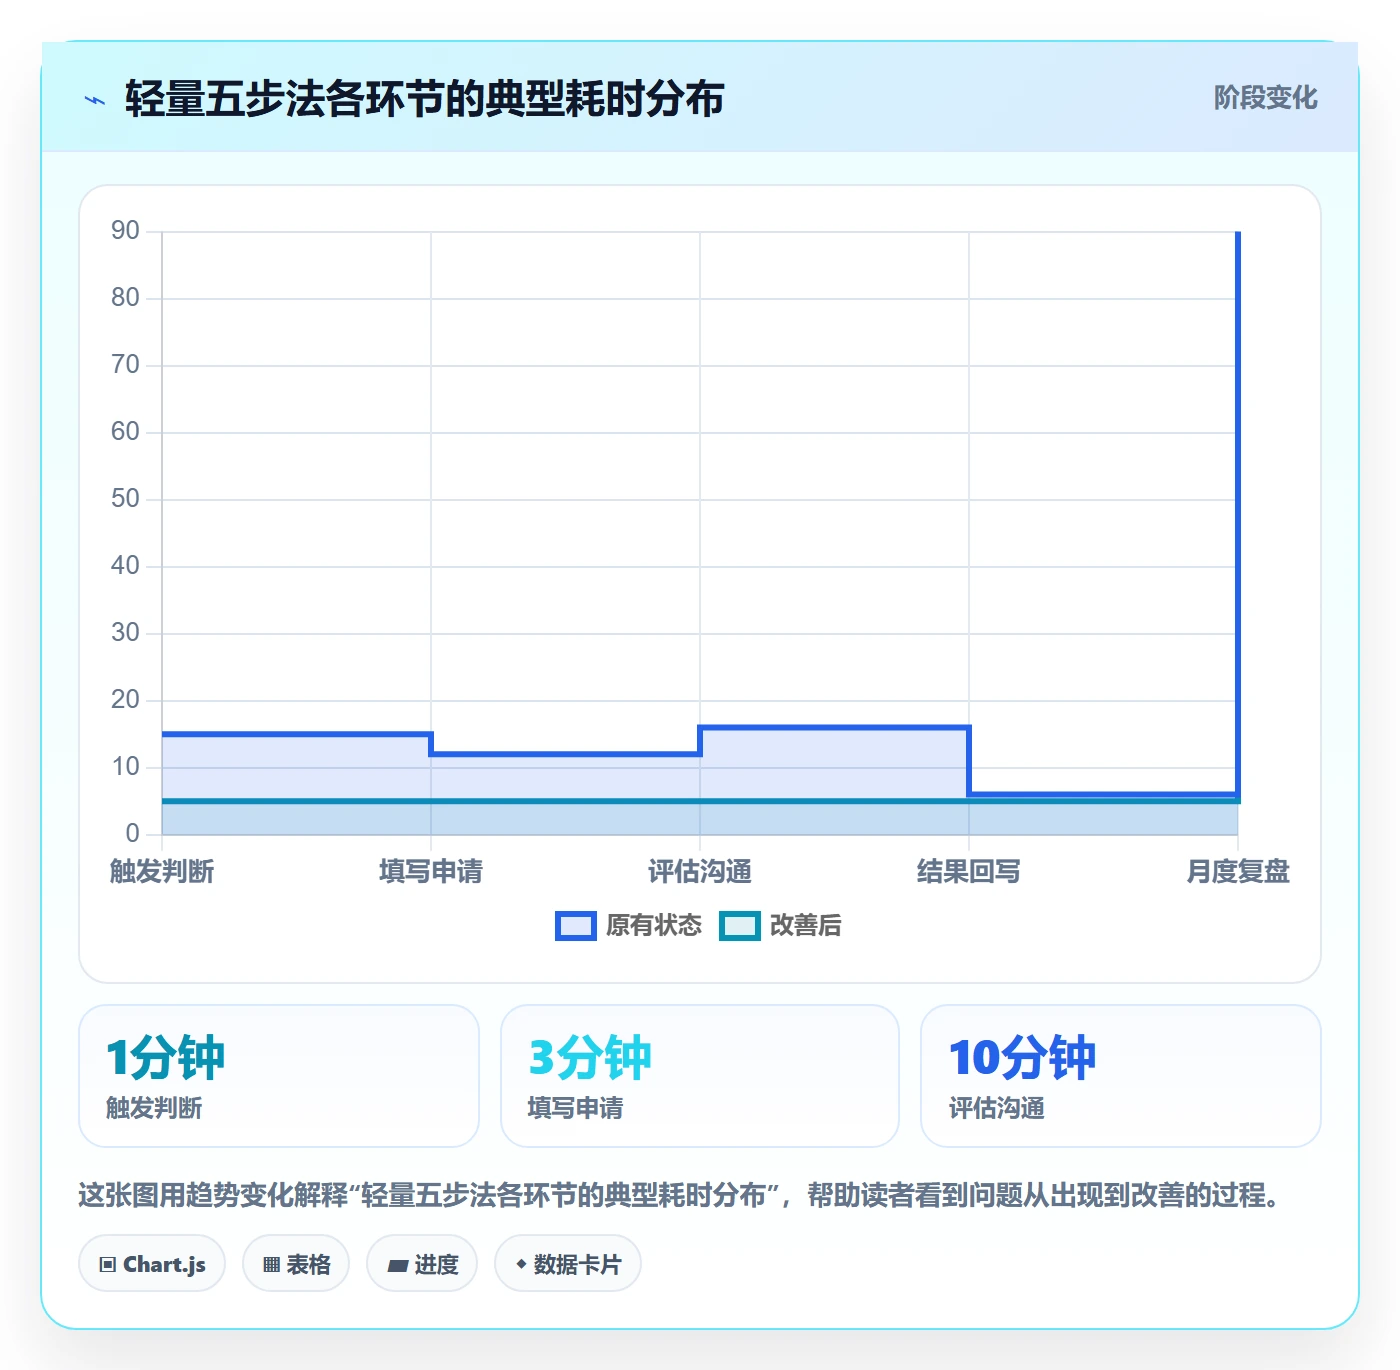1400x1370 pixels.
Task: Click the 阶段变化 label in header
Action: click(x=1265, y=98)
